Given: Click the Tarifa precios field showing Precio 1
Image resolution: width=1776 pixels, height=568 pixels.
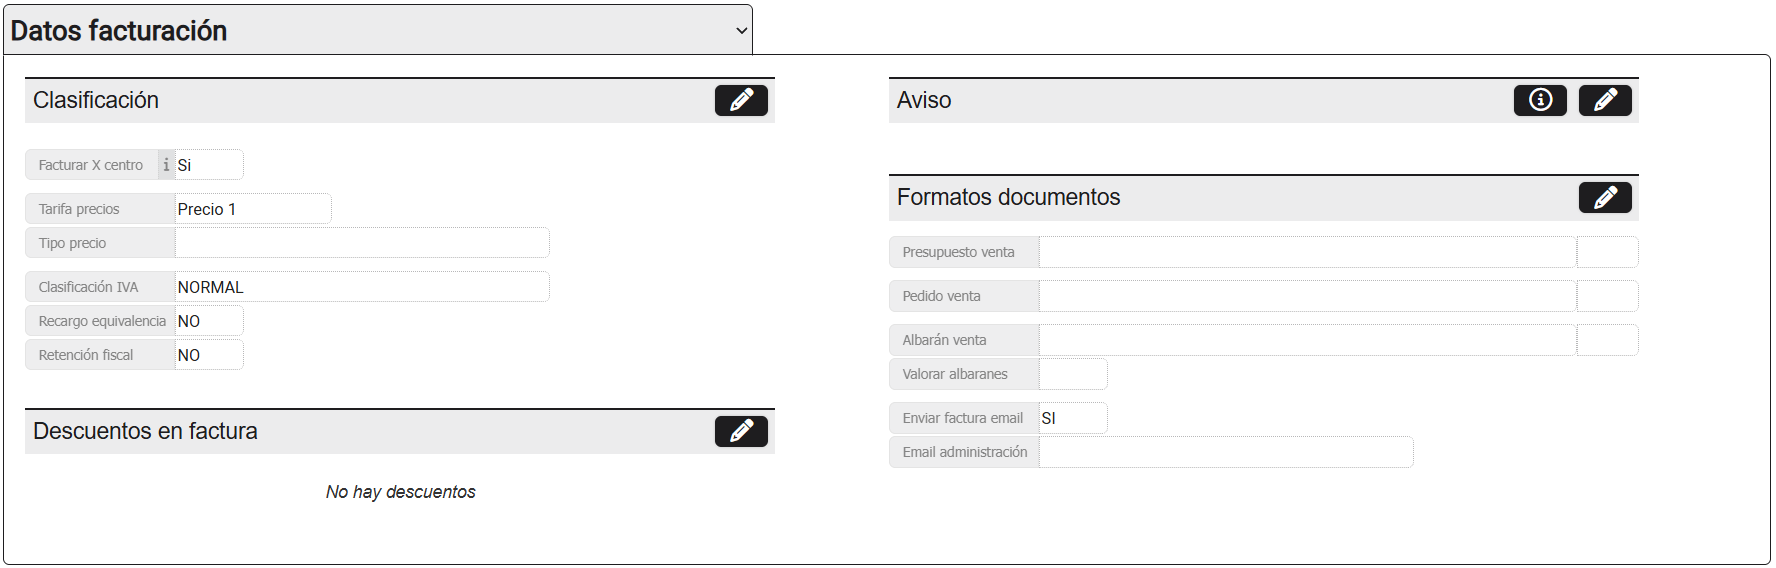Looking at the screenshot, I should coord(253,209).
